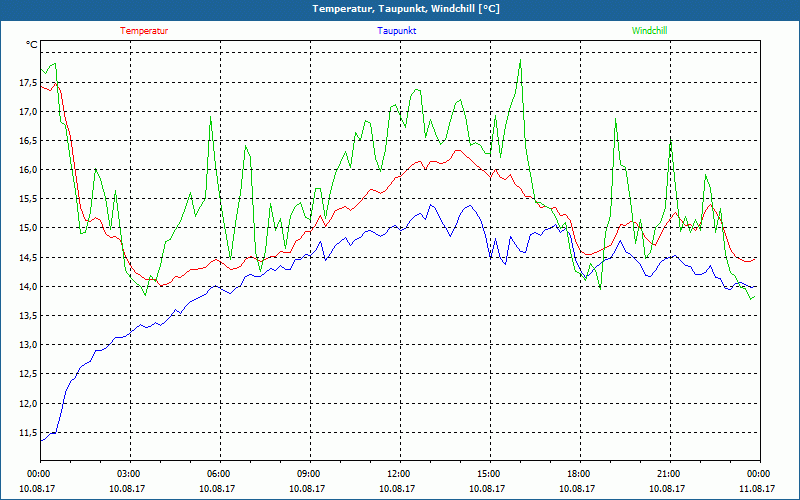Click the blue Taupunkt legend label

(x=397, y=30)
